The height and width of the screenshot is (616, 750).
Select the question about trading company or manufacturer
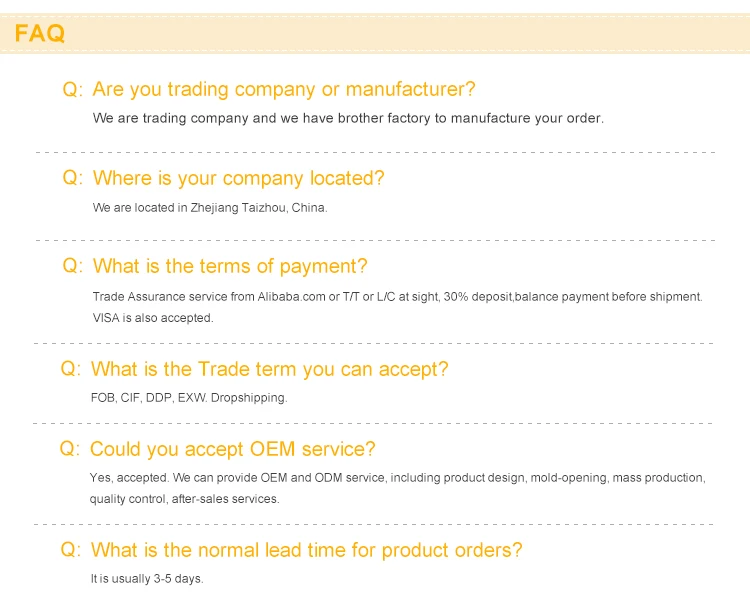click(284, 89)
